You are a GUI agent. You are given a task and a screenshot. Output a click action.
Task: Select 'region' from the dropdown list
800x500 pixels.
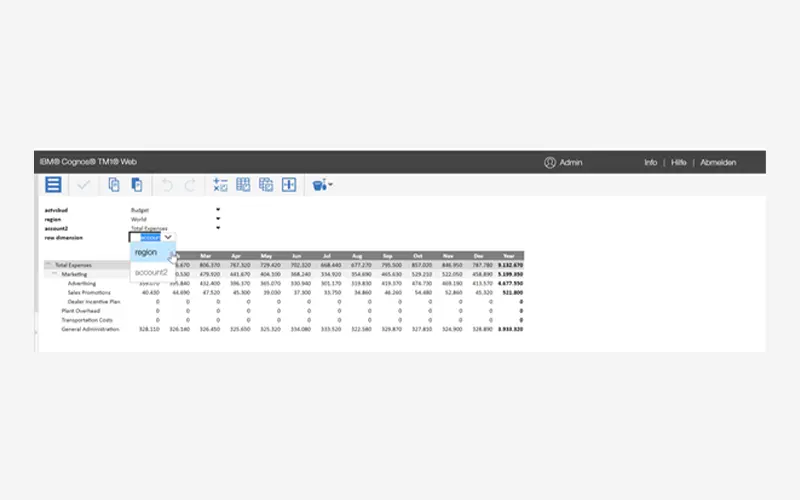[x=146, y=253]
